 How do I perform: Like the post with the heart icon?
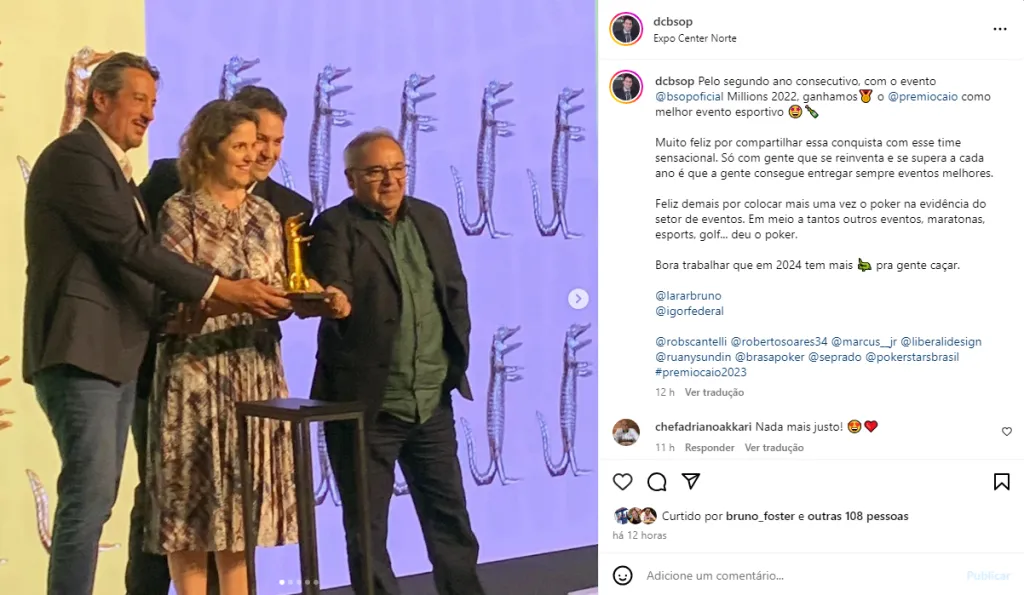click(622, 482)
